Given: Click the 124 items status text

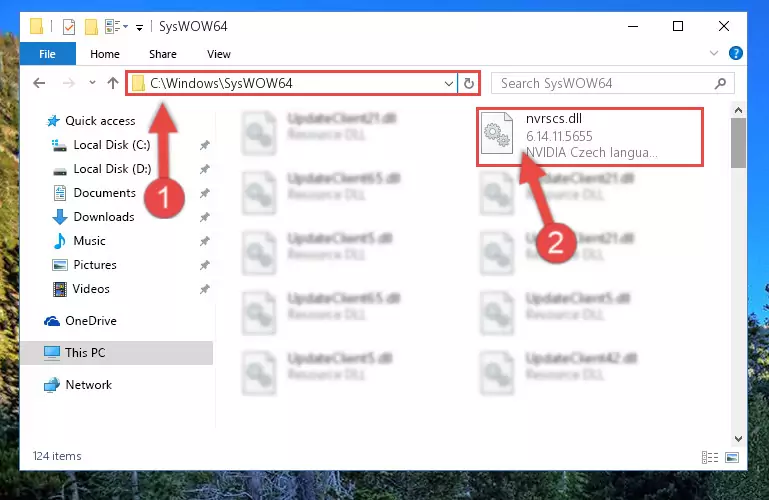Looking at the screenshot, I should point(57,456).
